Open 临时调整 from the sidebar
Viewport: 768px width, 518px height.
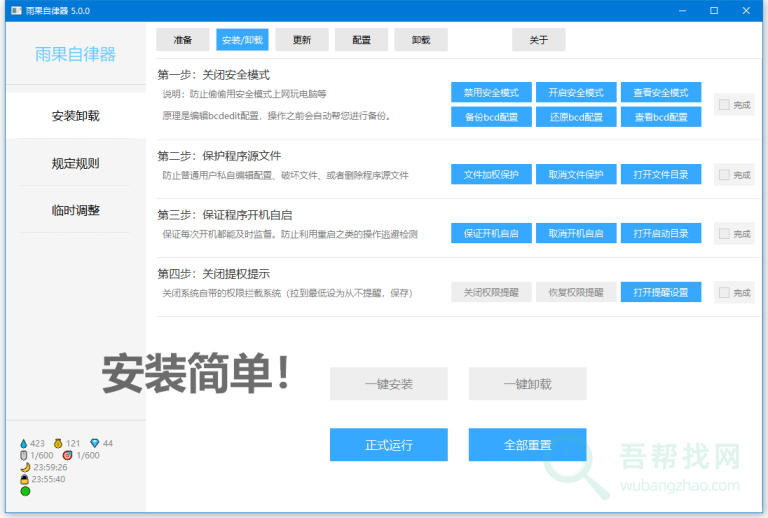[75, 210]
